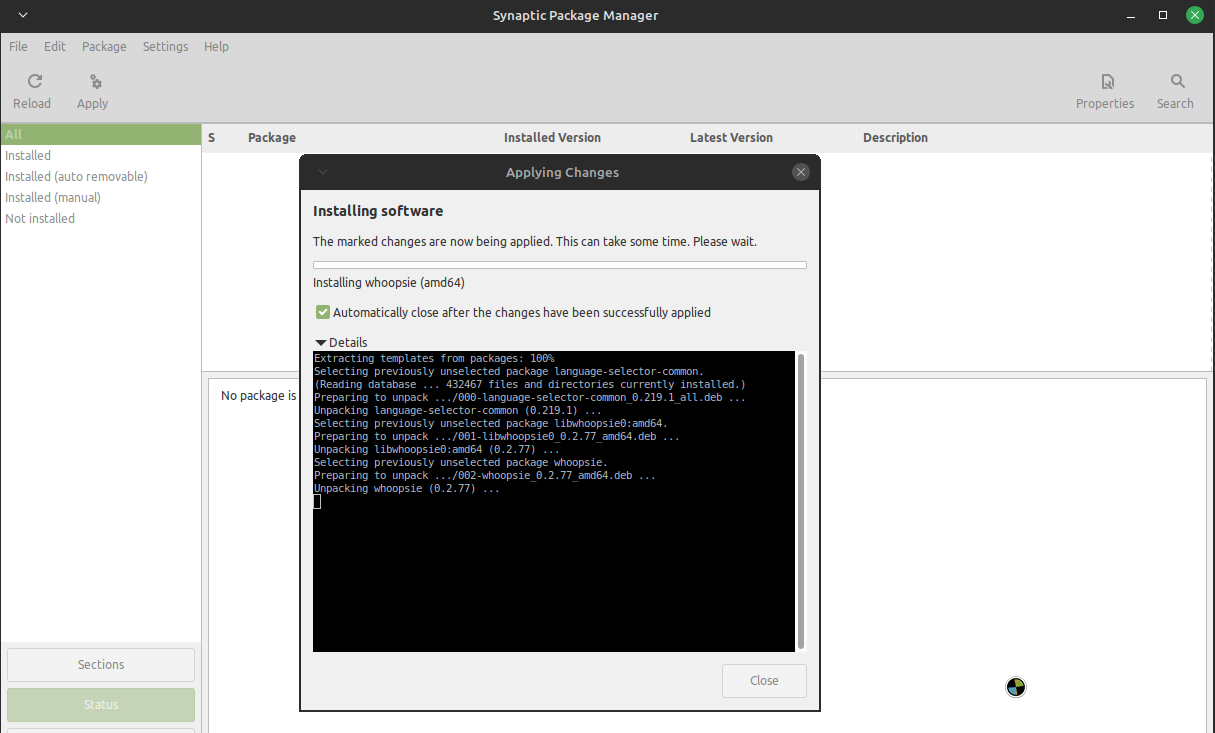1215x733 pixels.
Task: Open the Edit menu
Action: coord(55,46)
